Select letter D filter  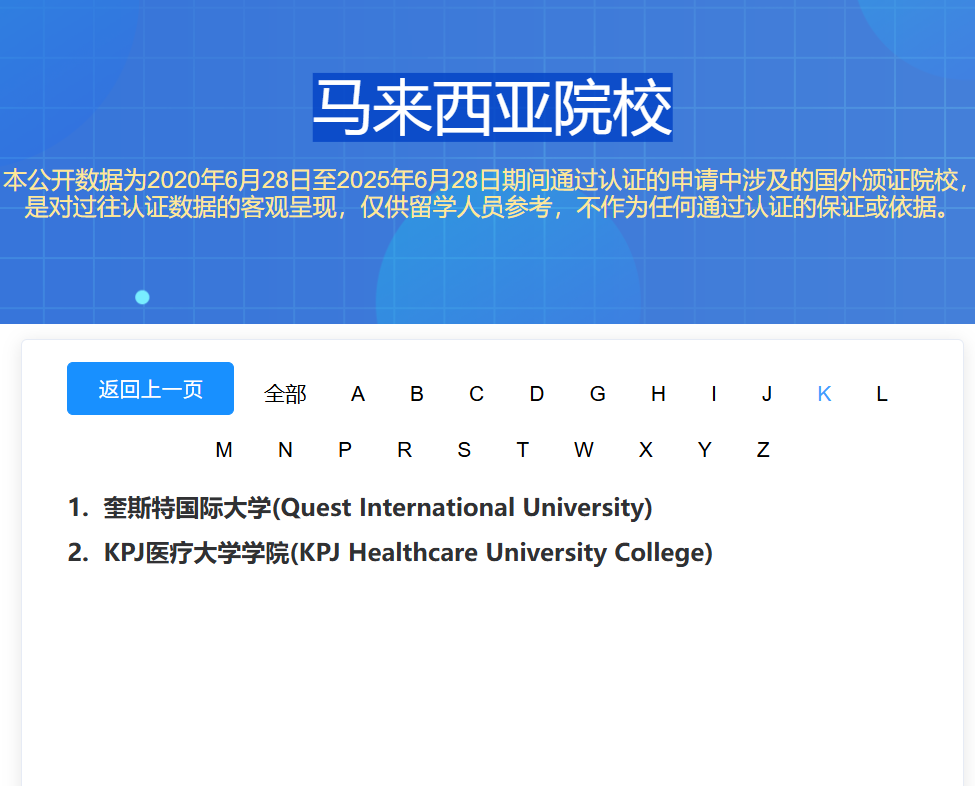[536, 394]
